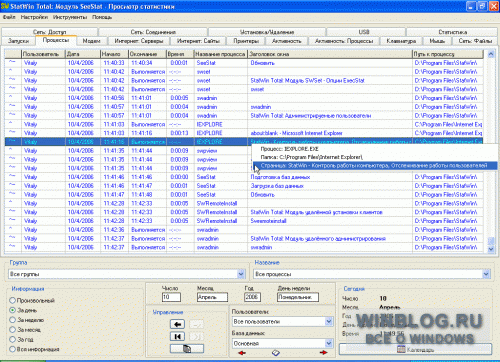Select the row titled Sweremoteinstall
The height and width of the screenshot is (362, 500).
[x=244, y=221]
